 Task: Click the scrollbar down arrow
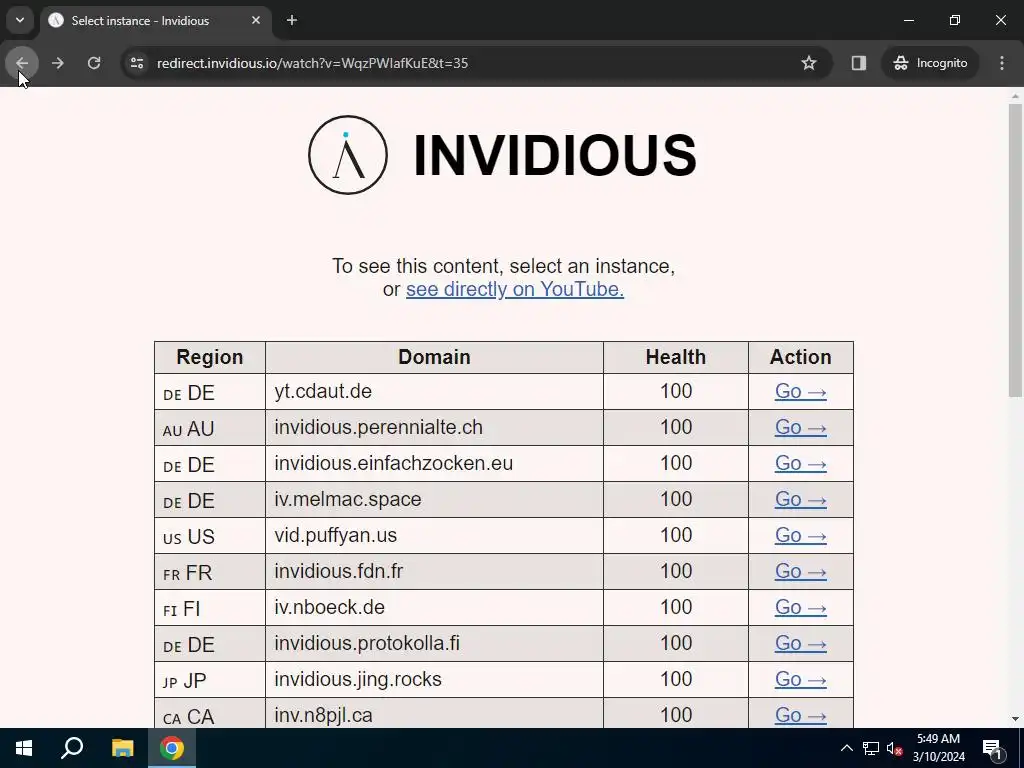pos(1015,719)
